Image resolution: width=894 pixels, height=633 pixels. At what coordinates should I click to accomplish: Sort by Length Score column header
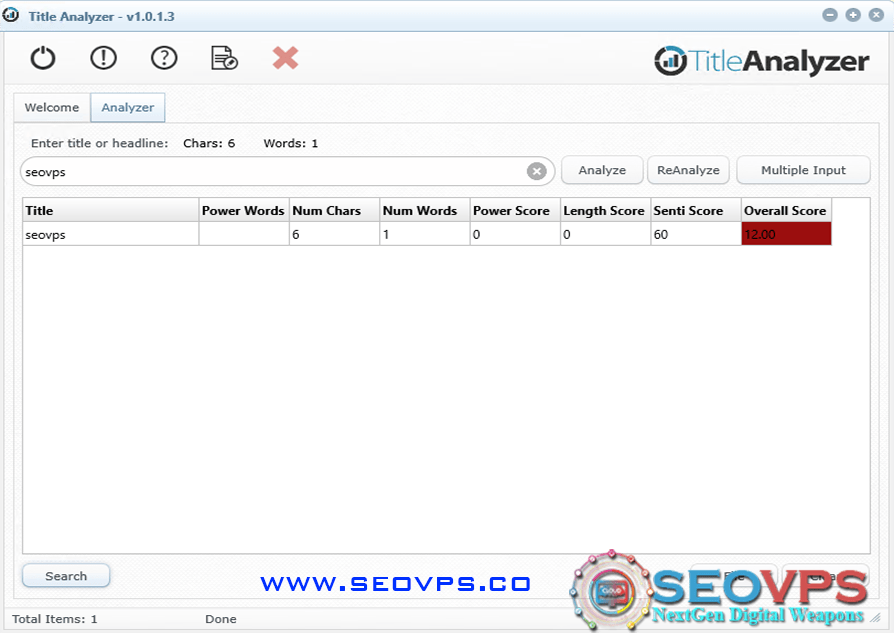click(605, 210)
